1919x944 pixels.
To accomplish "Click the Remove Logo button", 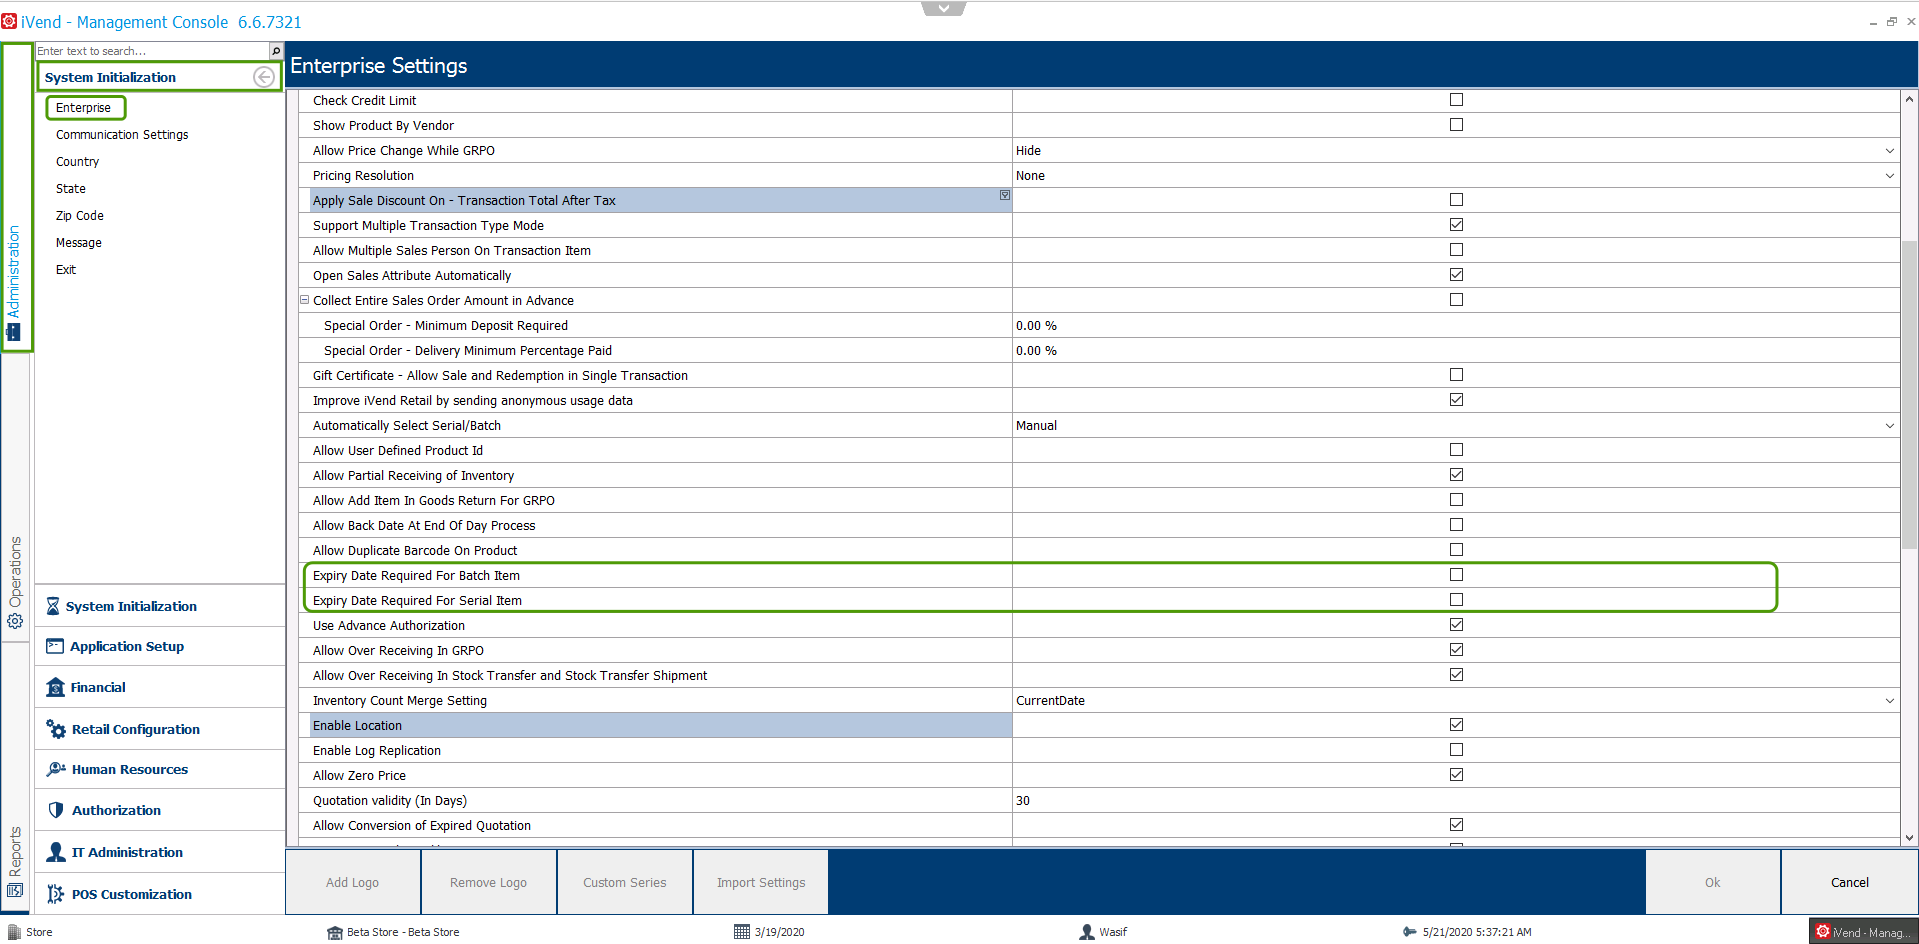I will [x=489, y=882].
